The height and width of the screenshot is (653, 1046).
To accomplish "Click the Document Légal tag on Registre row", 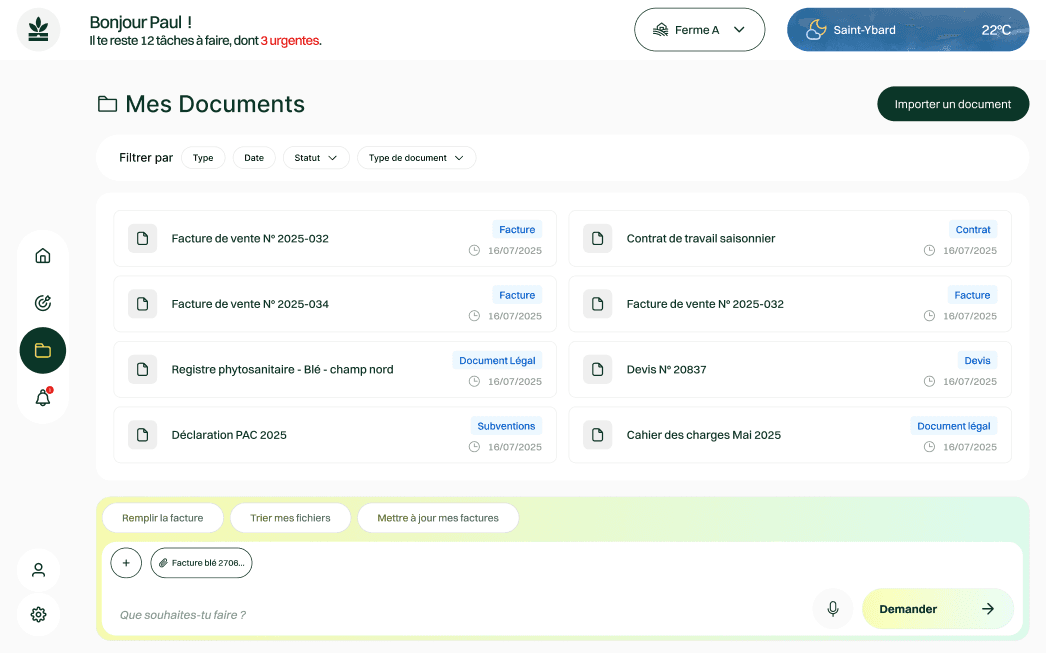I will coord(497,361).
